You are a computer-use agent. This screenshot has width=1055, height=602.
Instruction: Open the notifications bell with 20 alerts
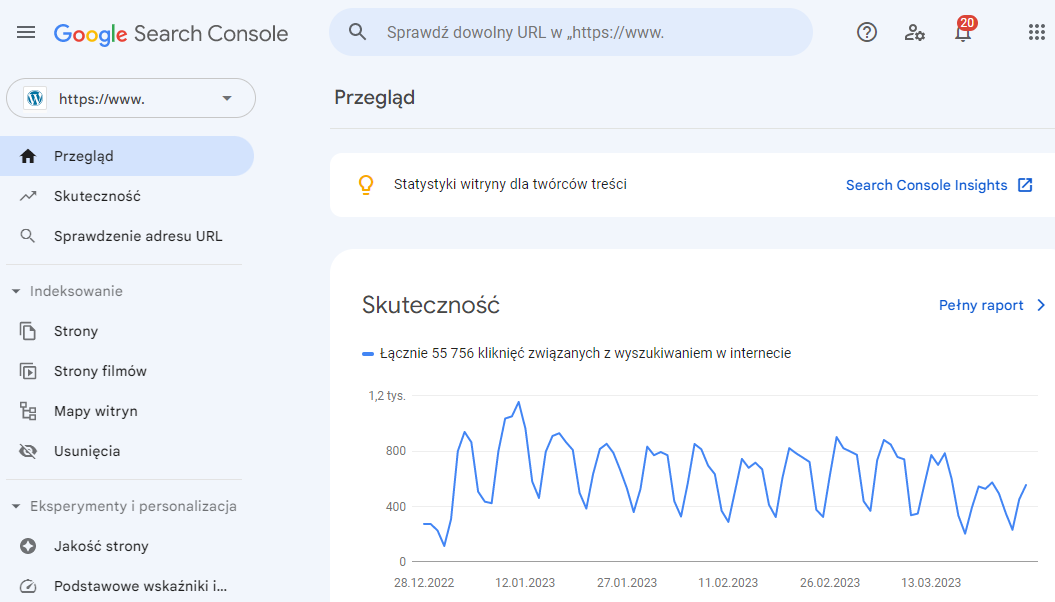coord(962,32)
